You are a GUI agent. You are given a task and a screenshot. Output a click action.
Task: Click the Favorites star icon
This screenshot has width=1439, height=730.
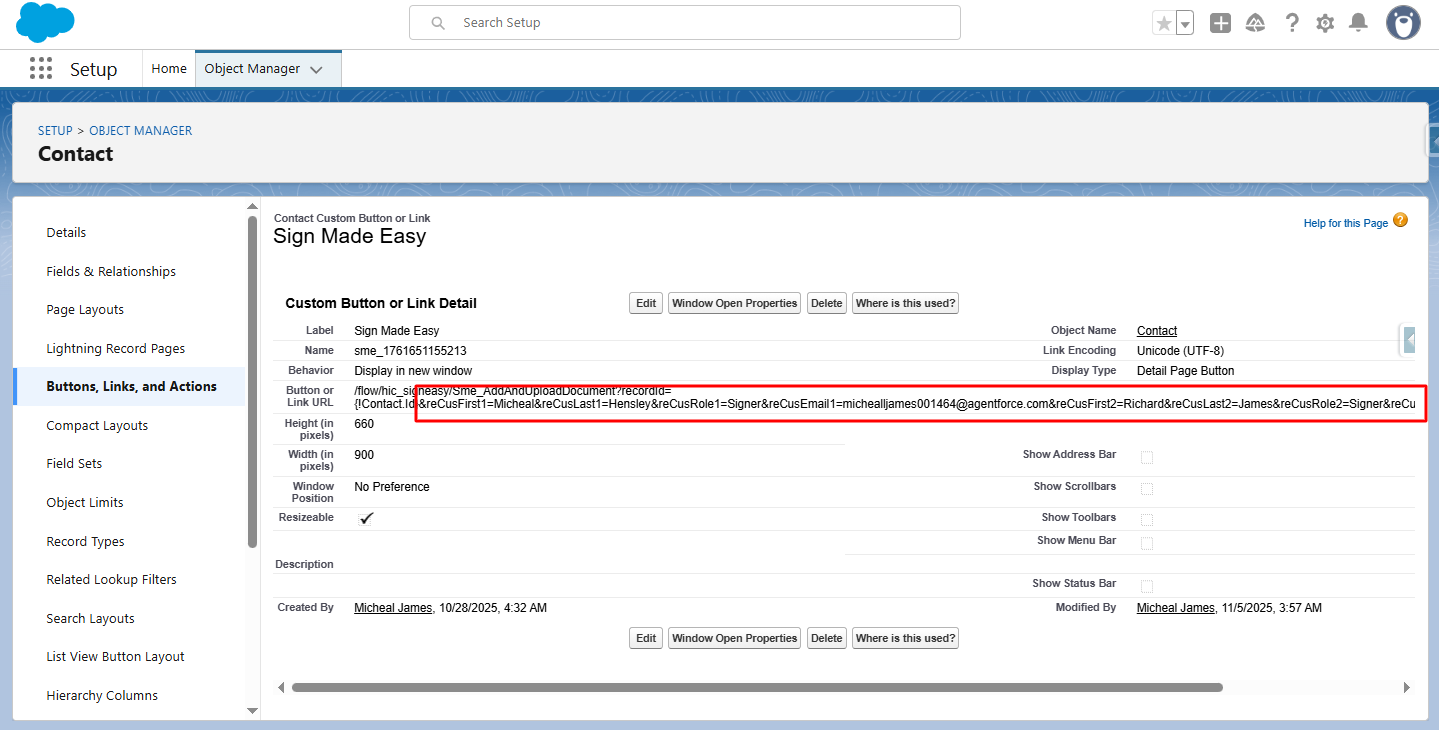pos(1163,23)
